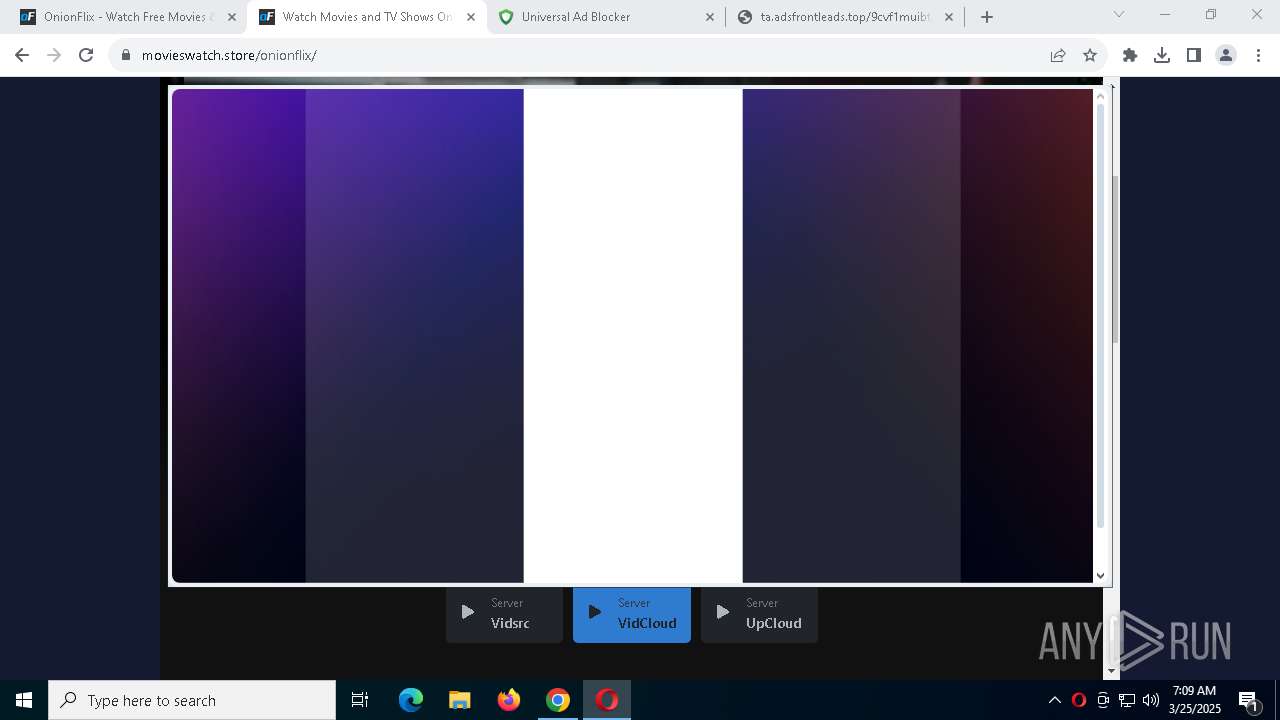This screenshot has width=1280, height=720.
Task: Open the Windows Start menu
Action: [24, 700]
